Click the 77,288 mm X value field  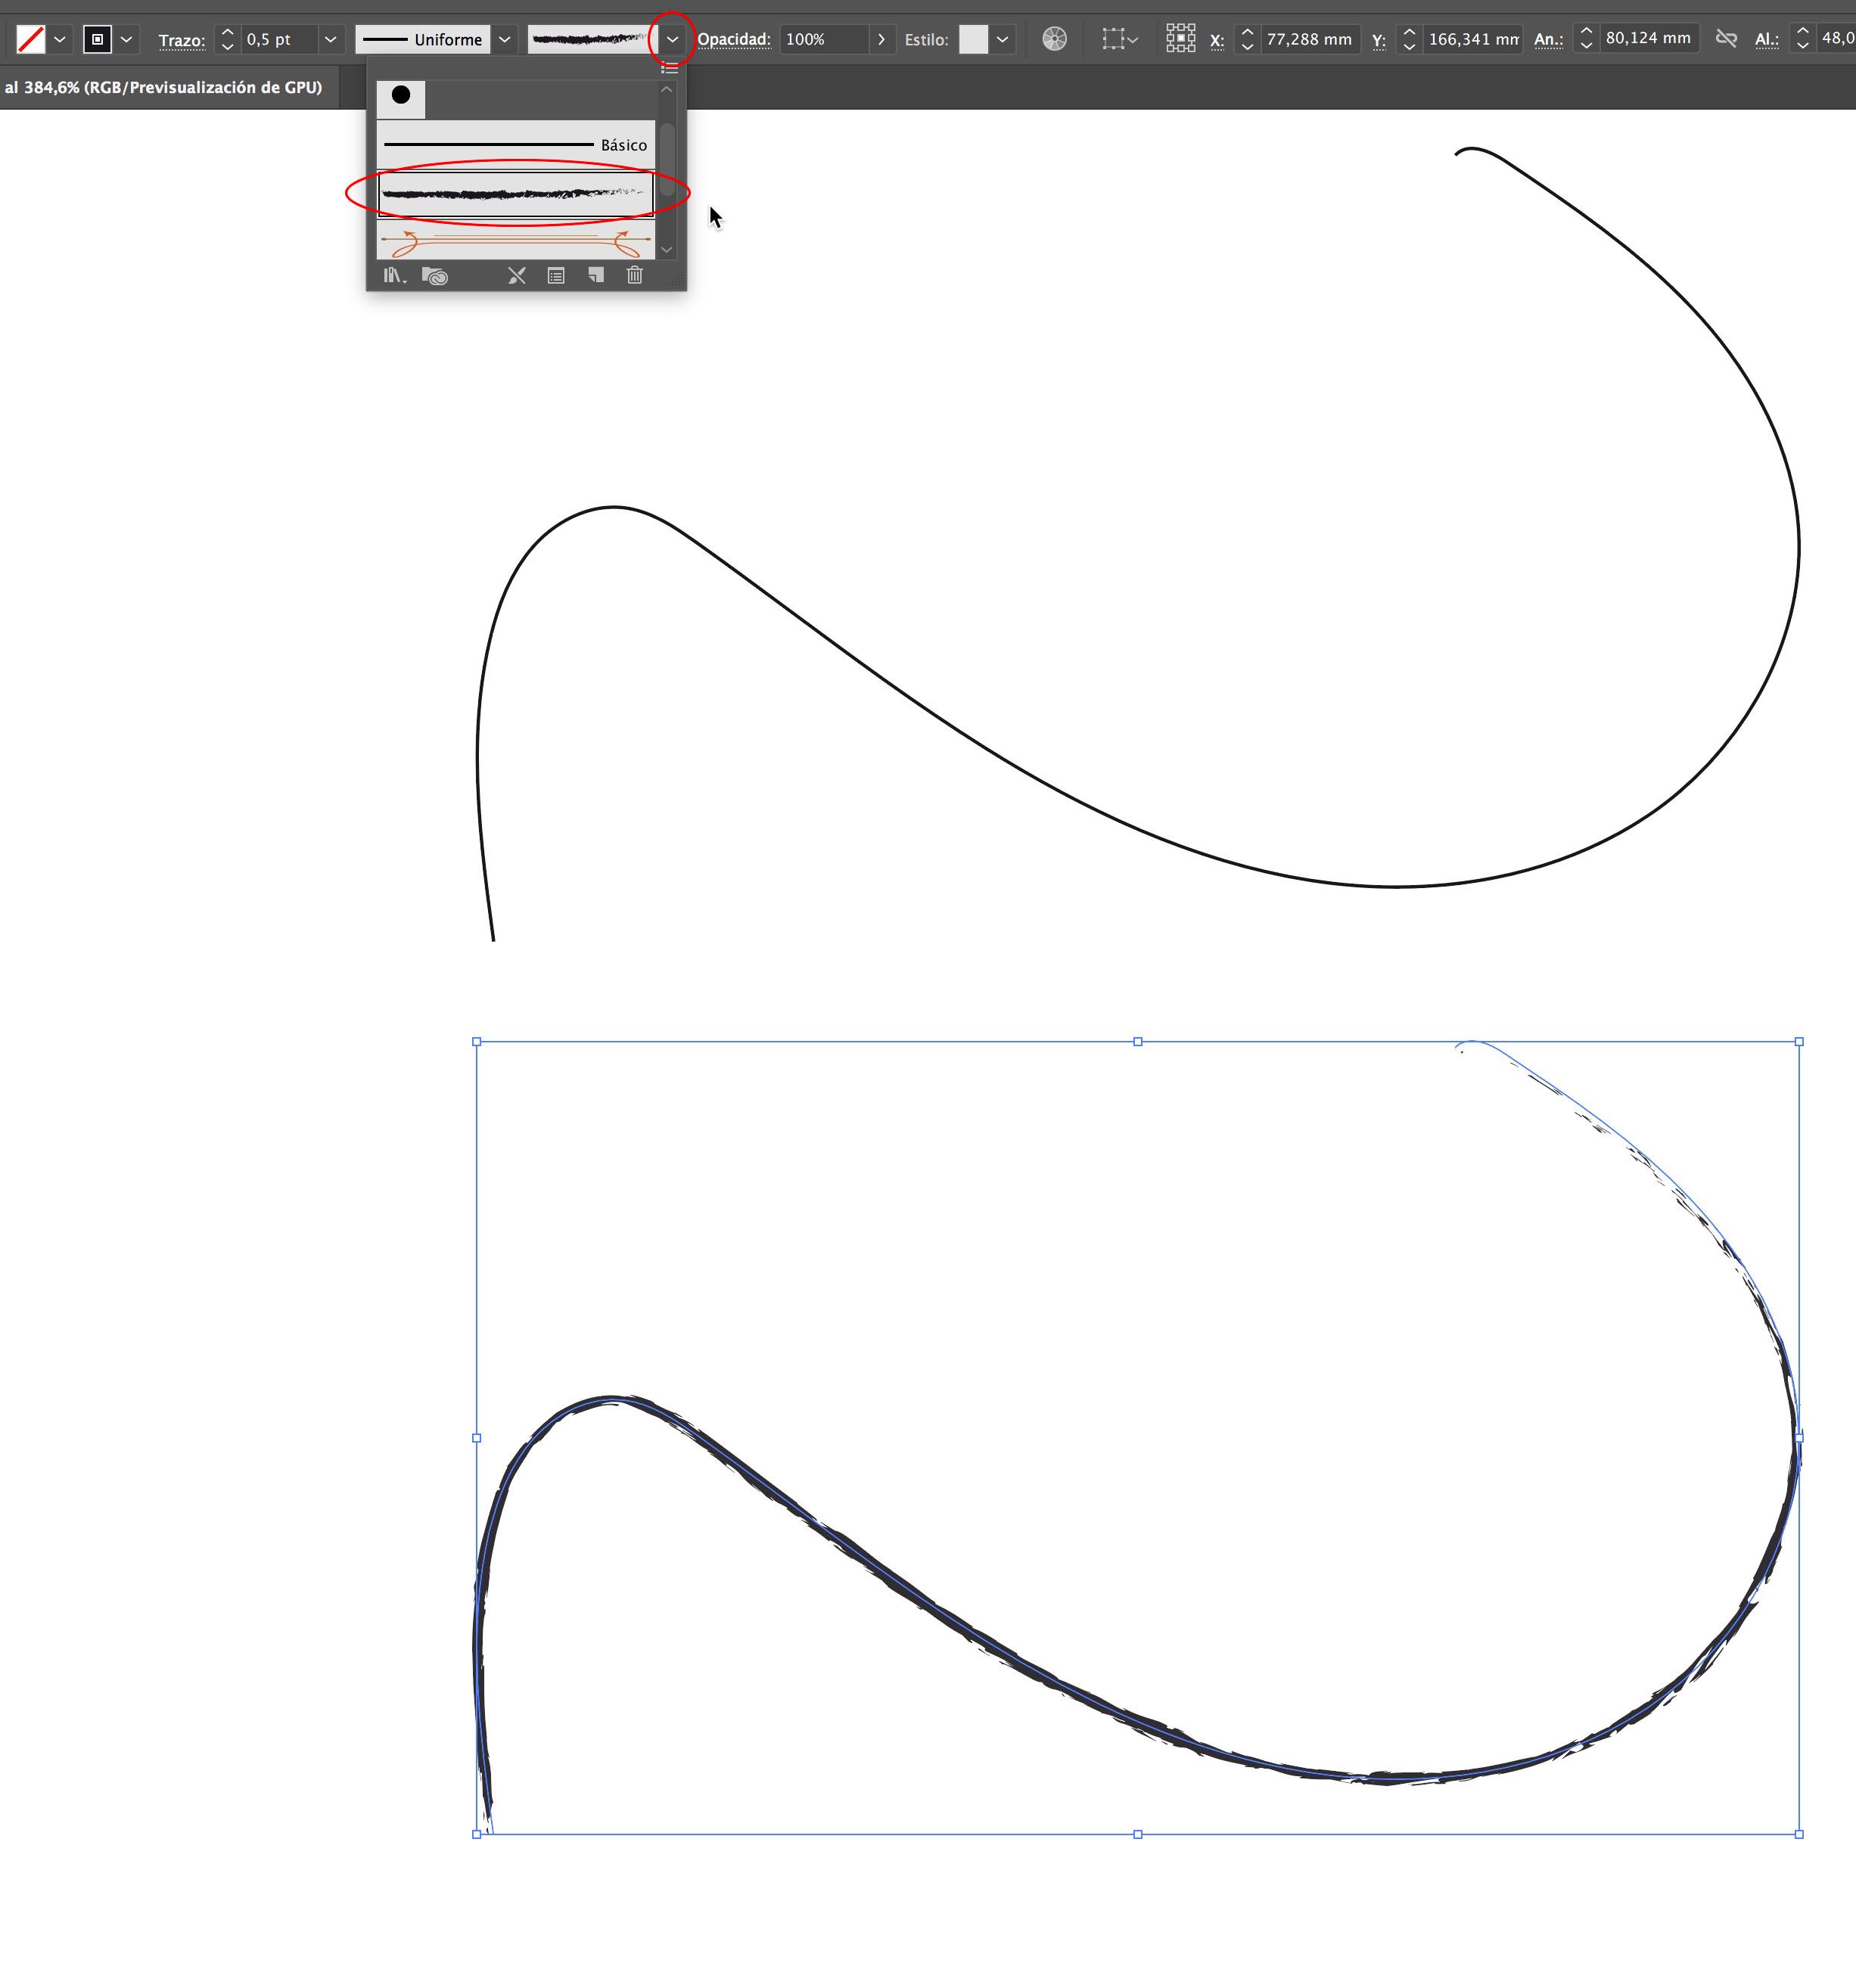coord(1310,39)
